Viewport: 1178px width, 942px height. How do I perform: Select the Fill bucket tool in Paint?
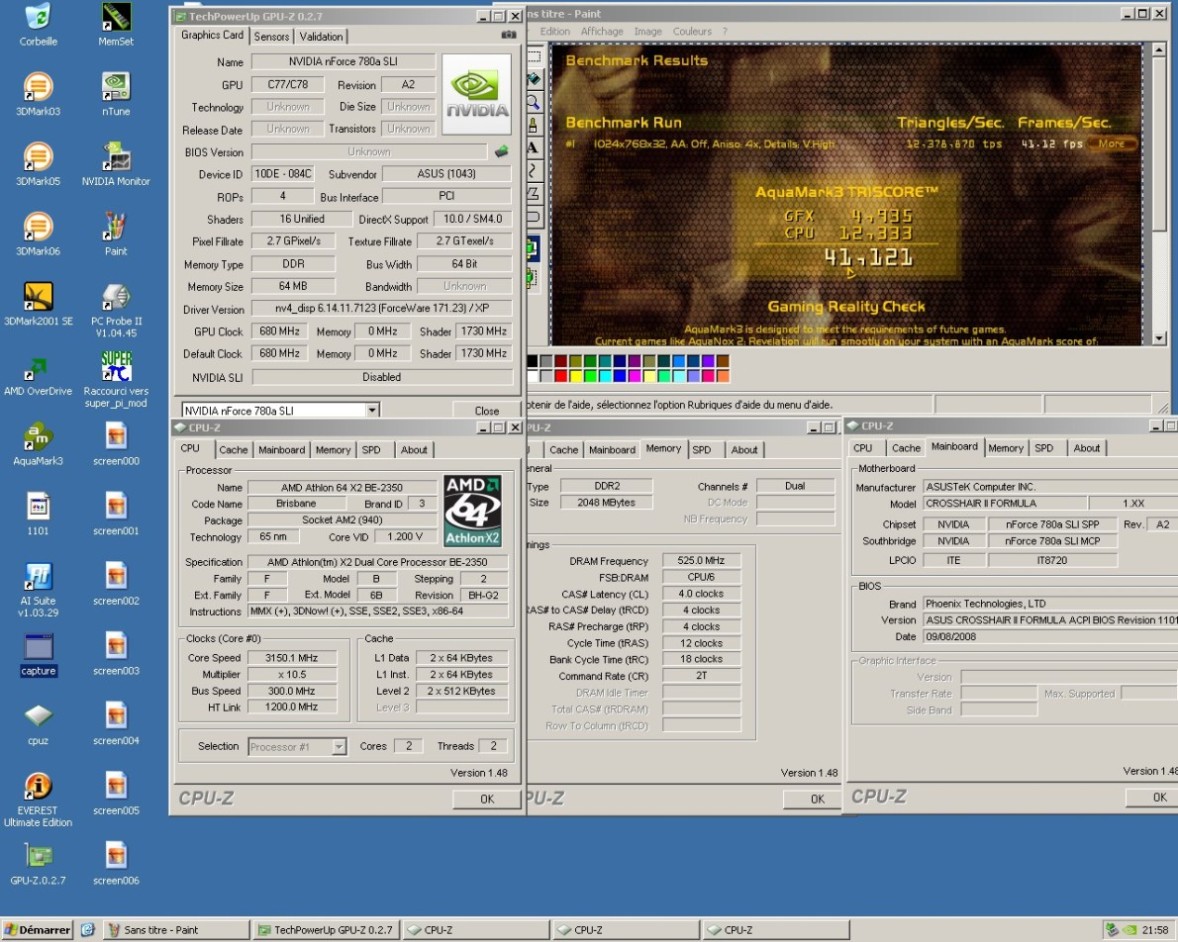point(533,79)
